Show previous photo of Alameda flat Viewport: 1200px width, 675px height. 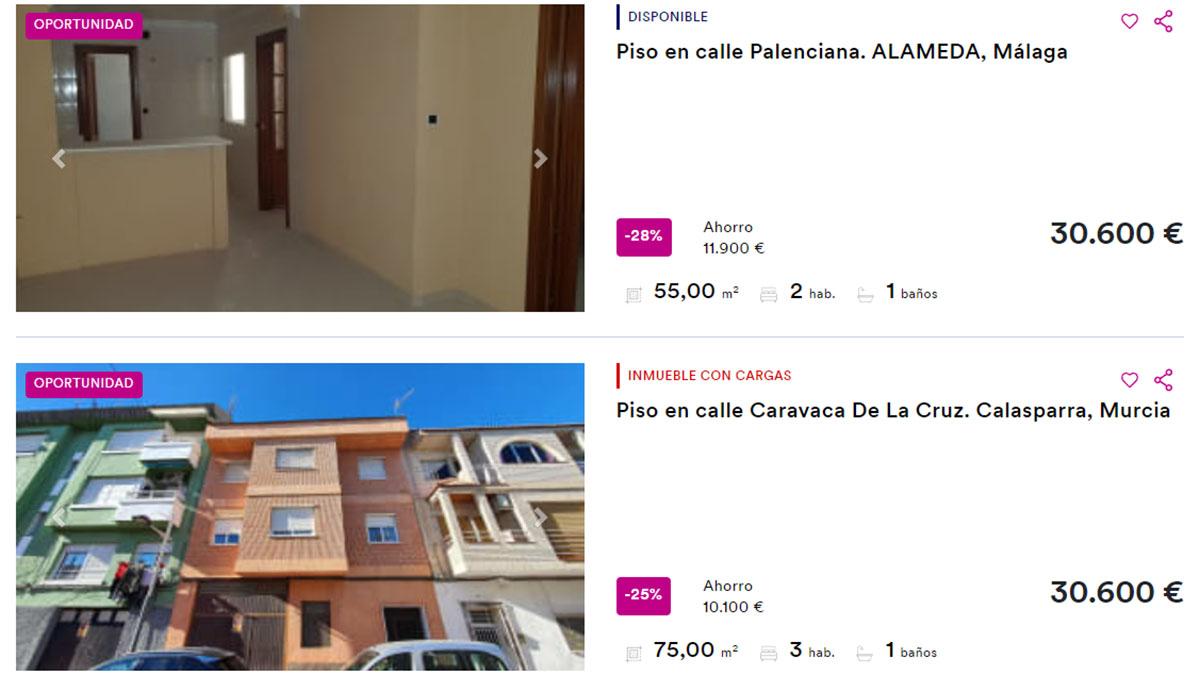click(x=59, y=158)
